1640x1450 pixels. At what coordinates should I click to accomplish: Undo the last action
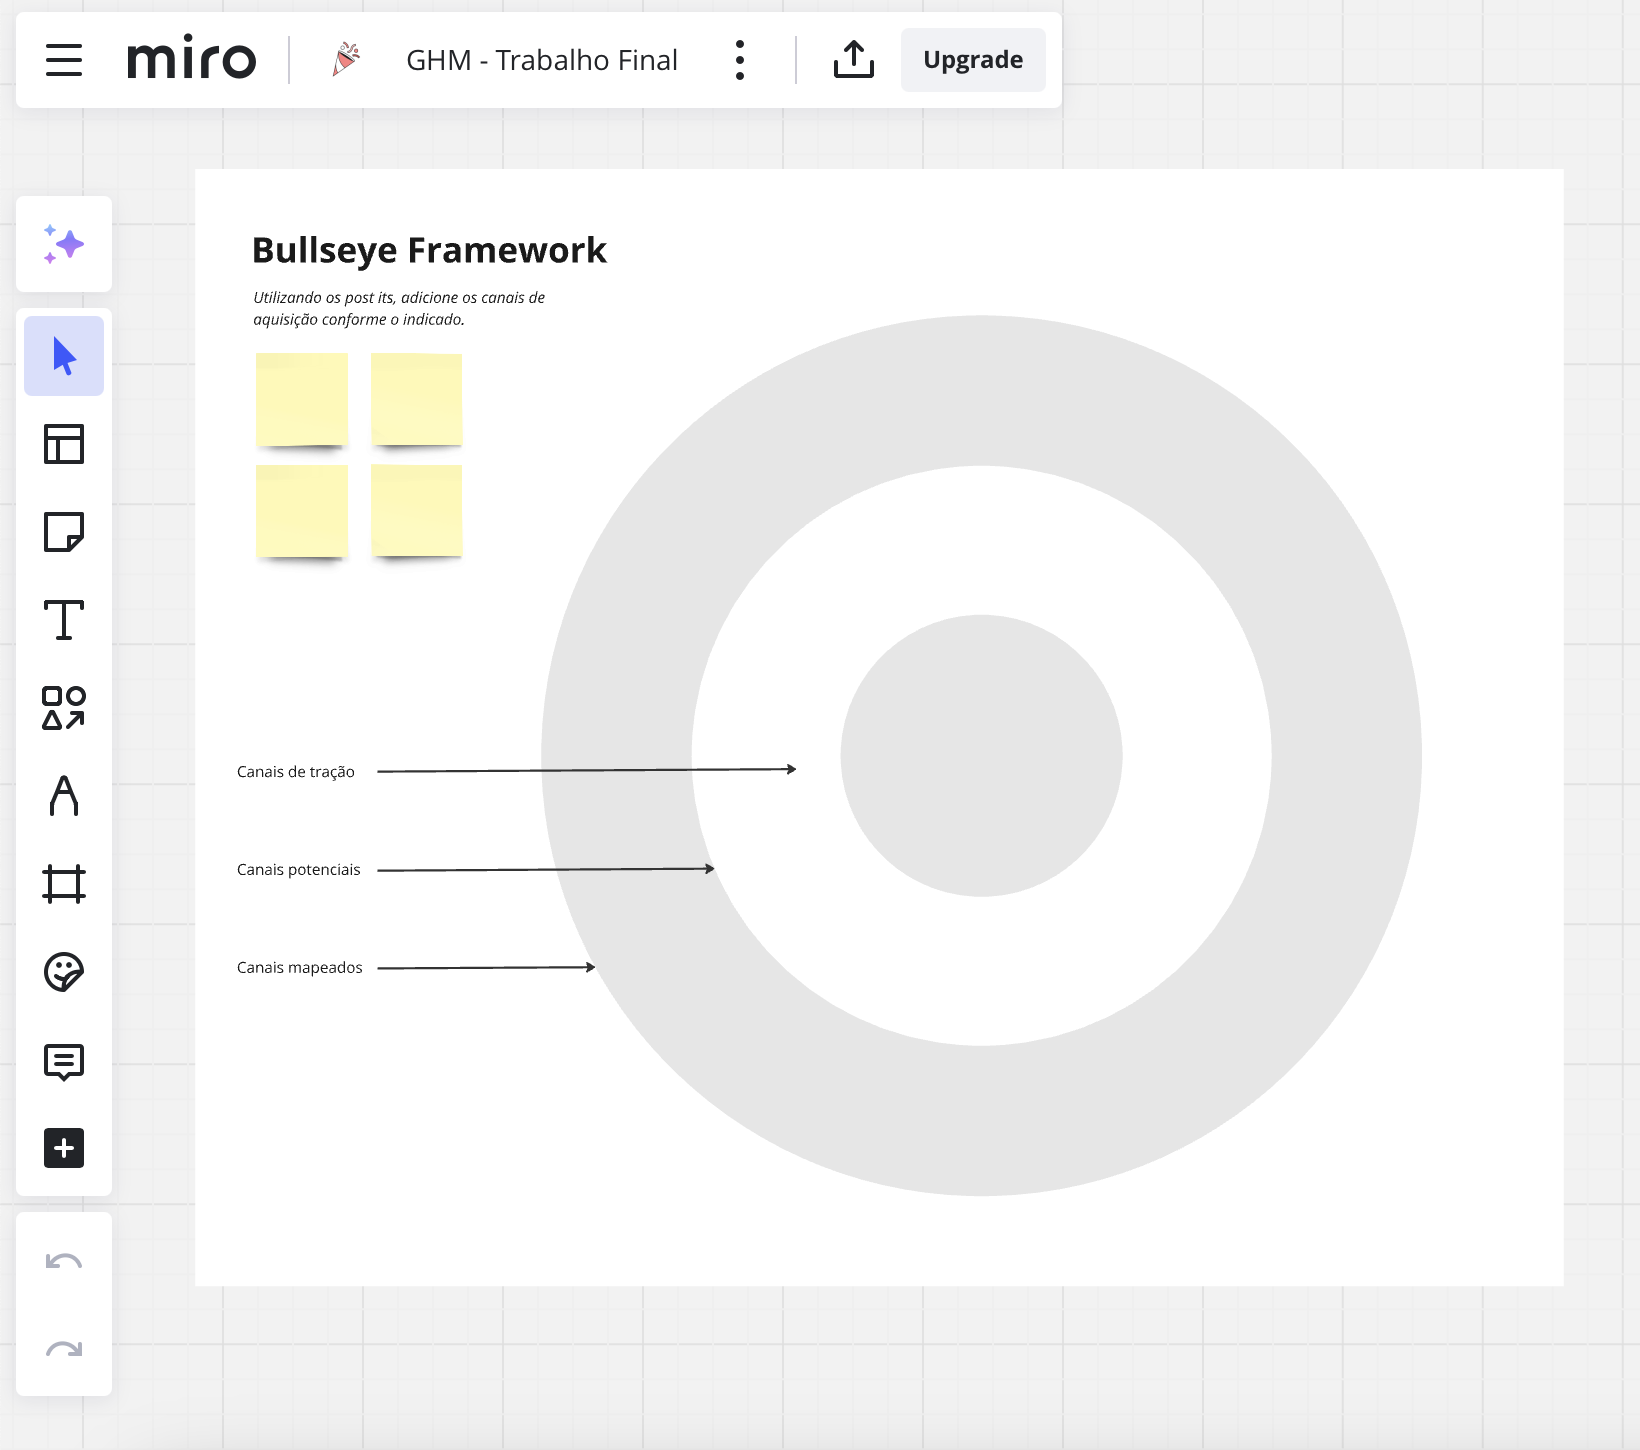[x=63, y=1262]
